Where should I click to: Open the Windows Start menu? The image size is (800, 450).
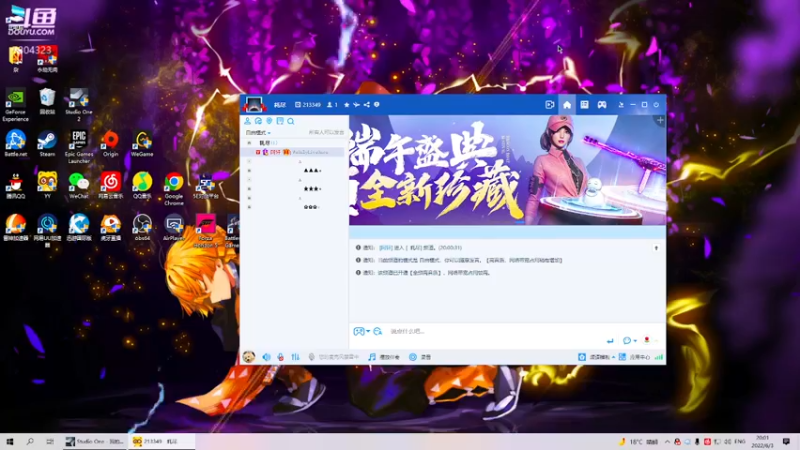10,441
